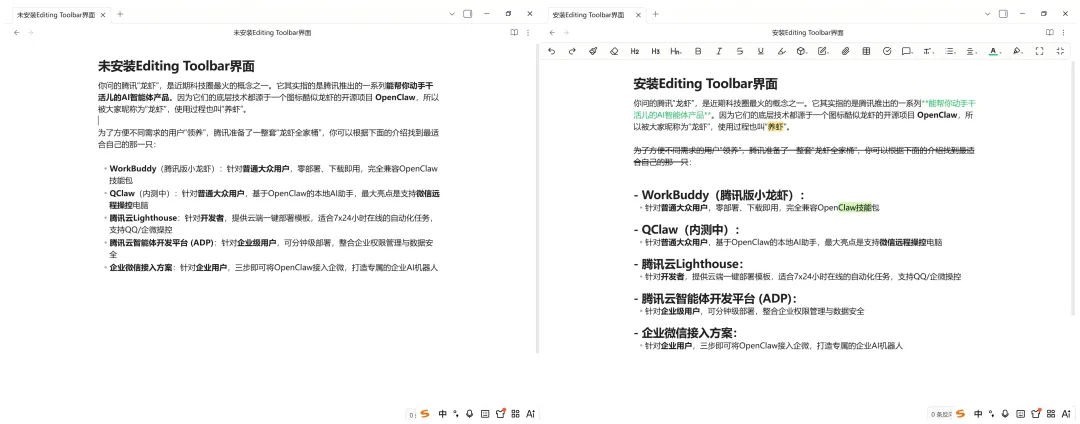Open the speech bubble callout dropdown
Image resolution: width=1080 pixels, height=424 pixels.
tap(907, 51)
